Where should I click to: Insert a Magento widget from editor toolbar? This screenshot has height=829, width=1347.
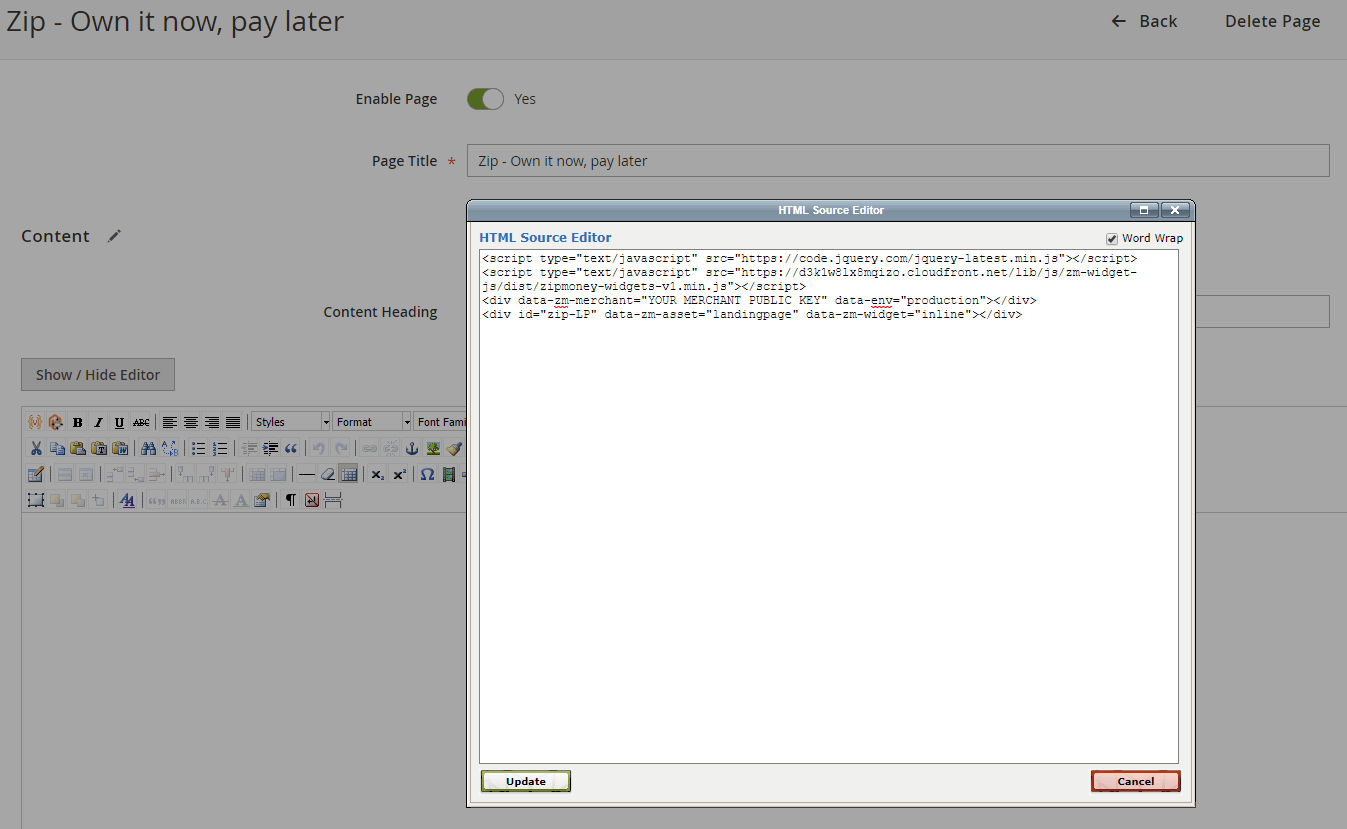pos(56,422)
